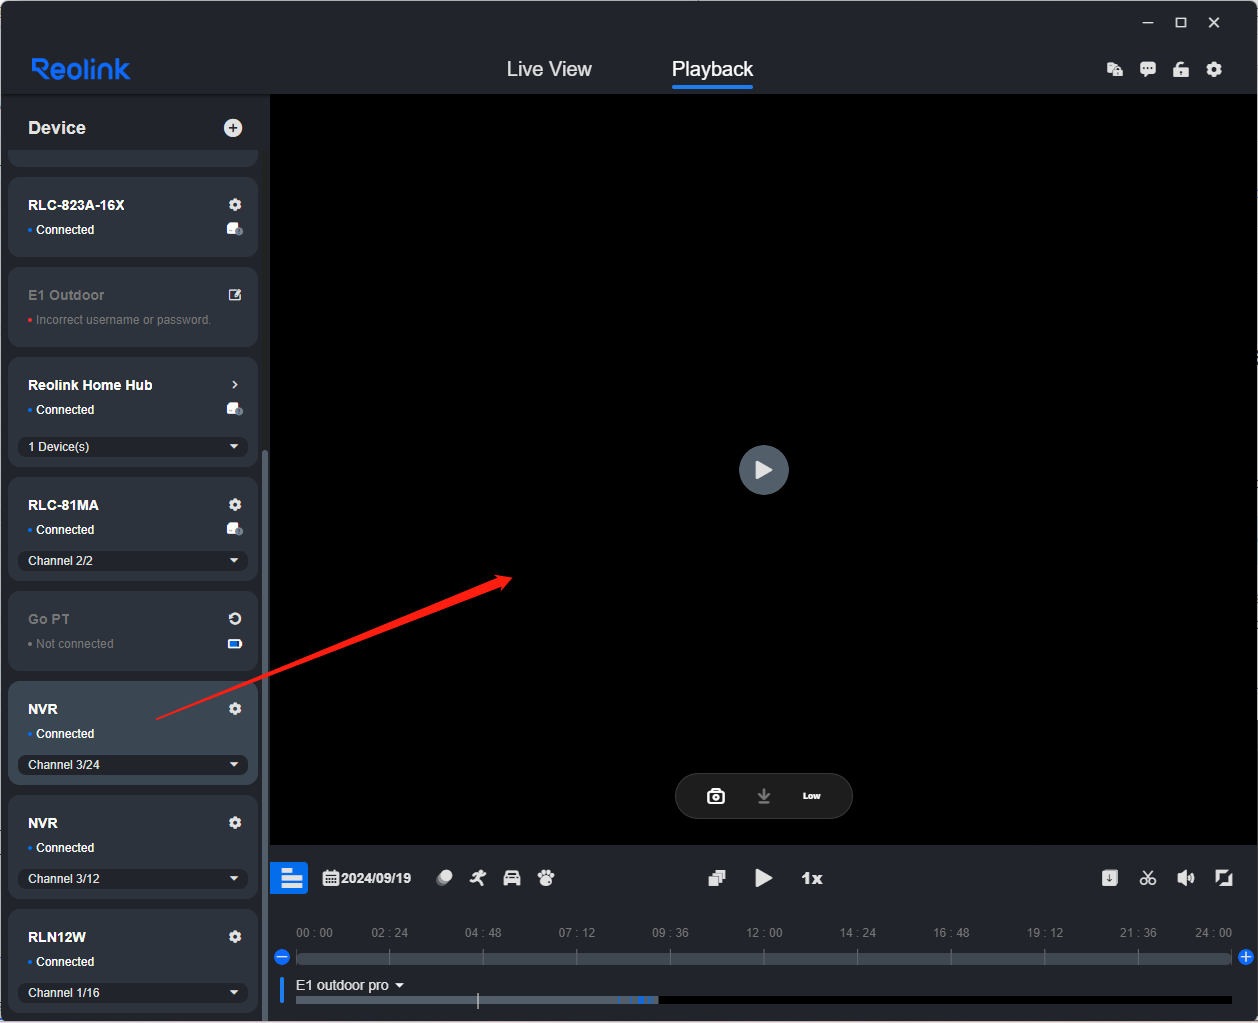The width and height of the screenshot is (1258, 1023).
Task: Open the clip scissors tool
Action: click(x=1148, y=878)
